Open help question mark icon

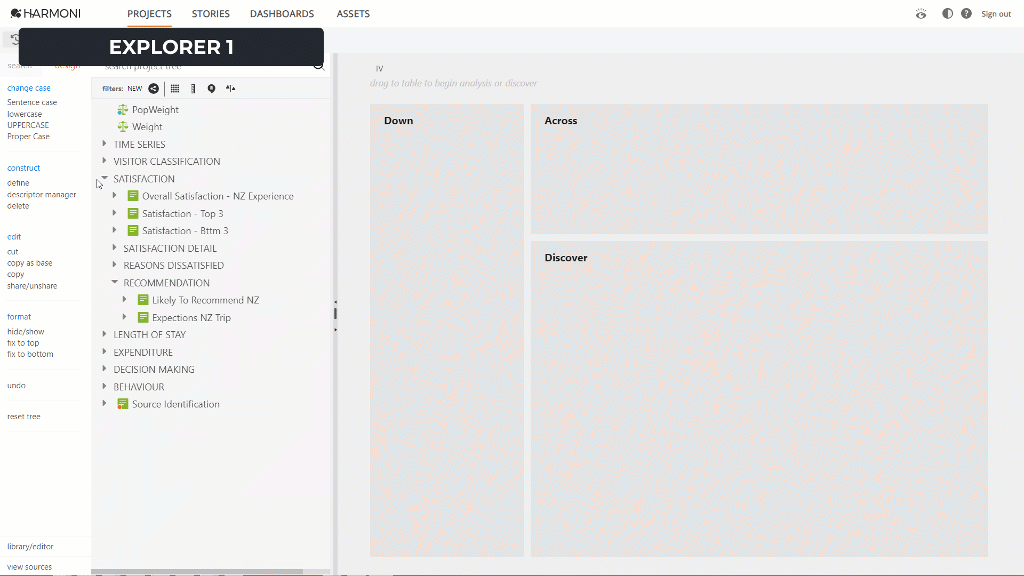tap(967, 14)
